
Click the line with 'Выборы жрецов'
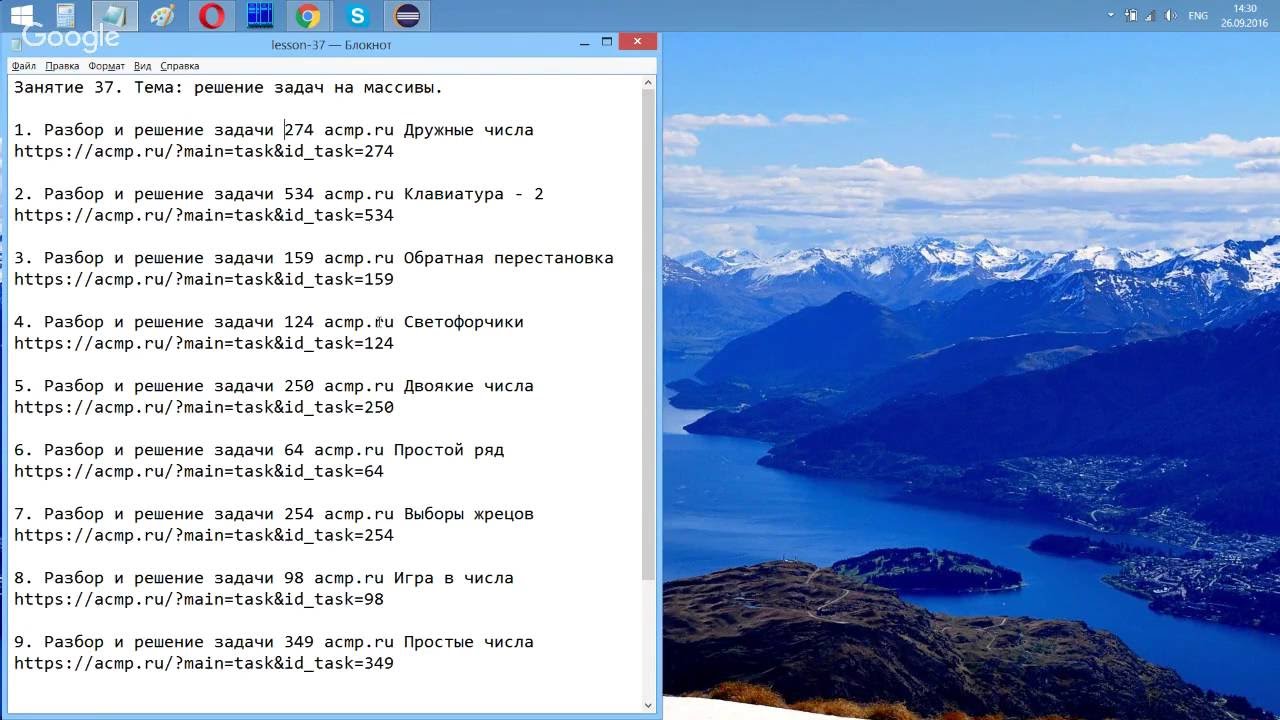(x=273, y=514)
